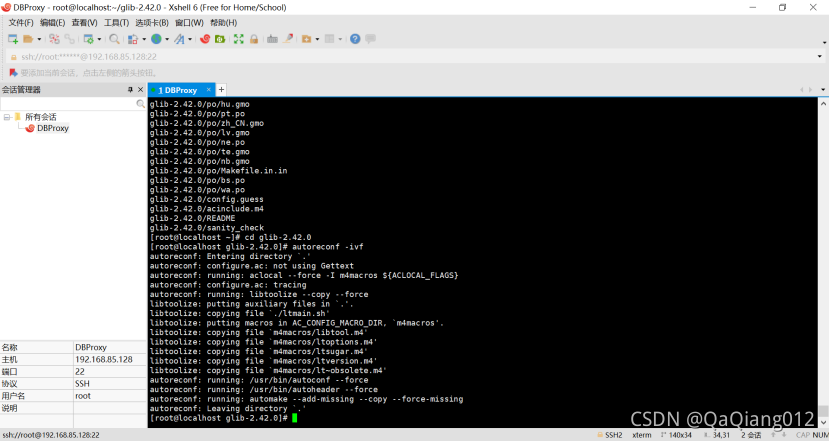Click the xterm status bar entry
This screenshot has height=441, width=830.
click(642, 435)
